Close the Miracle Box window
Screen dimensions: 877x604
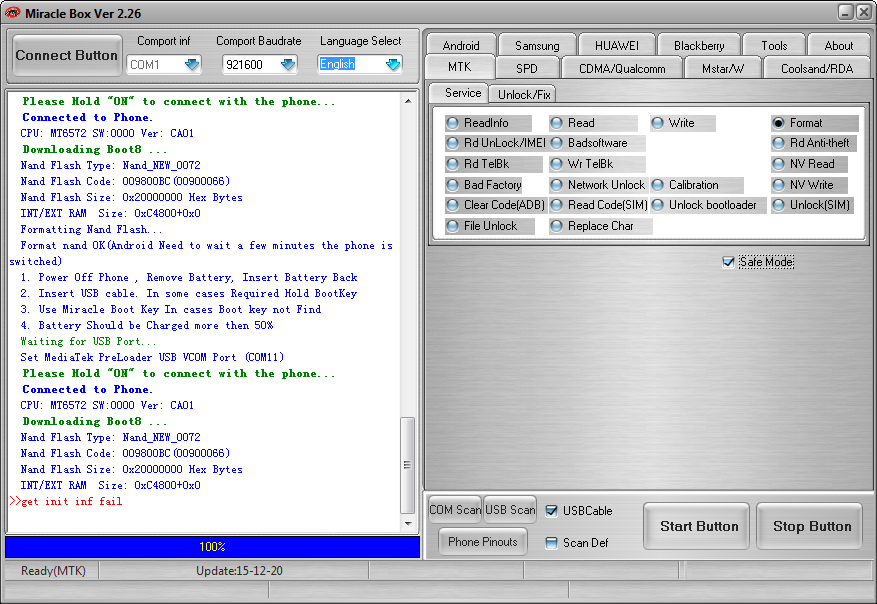[x=864, y=13]
